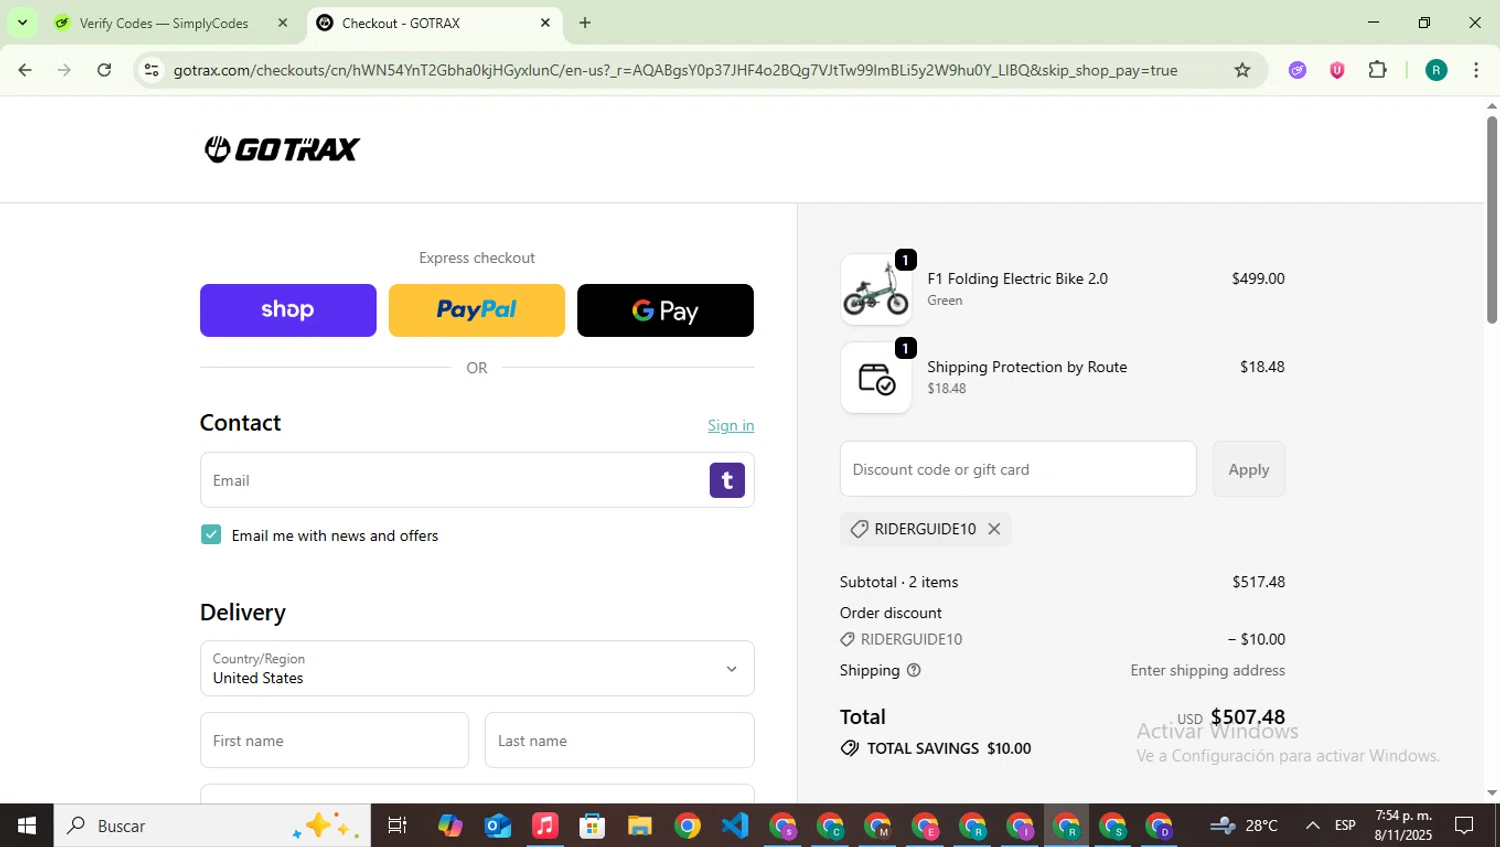
Task: Click the Shipping Protection by Route thumbnail
Action: click(876, 378)
